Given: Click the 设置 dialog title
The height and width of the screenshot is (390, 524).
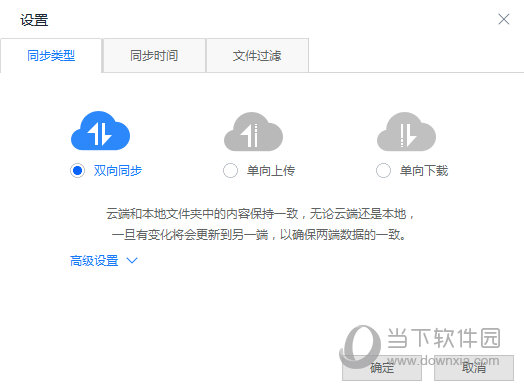Looking at the screenshot, I should click(x=34, y=20).
